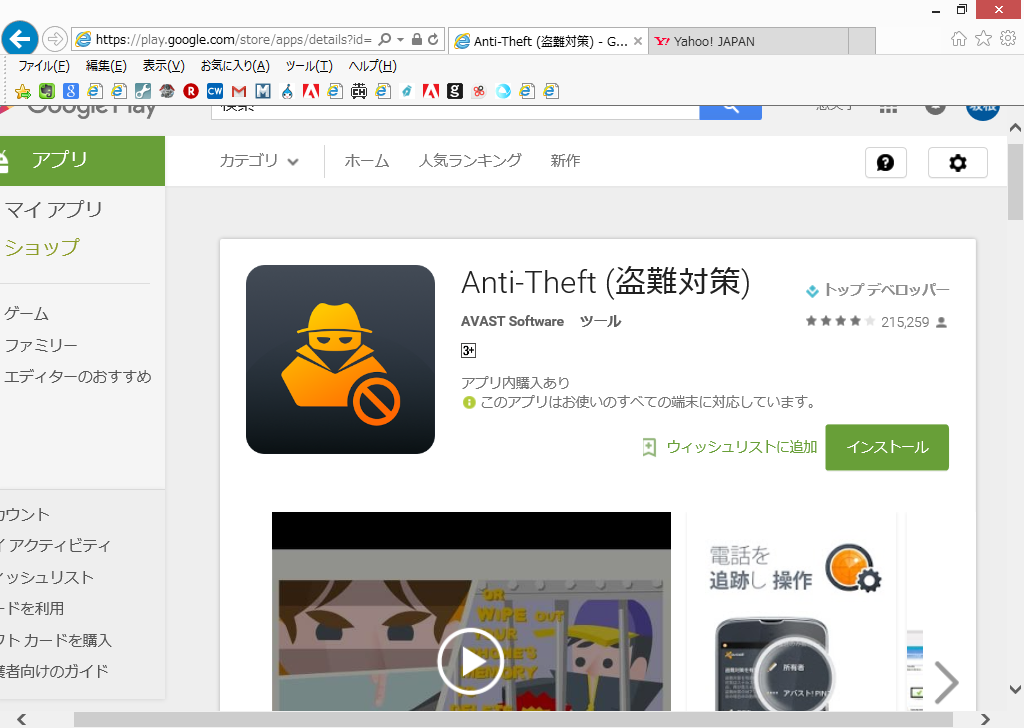Open the blue water-drop character favorite
The image size is (1024, 728).
pyautogui.click(x=287, y=91)
